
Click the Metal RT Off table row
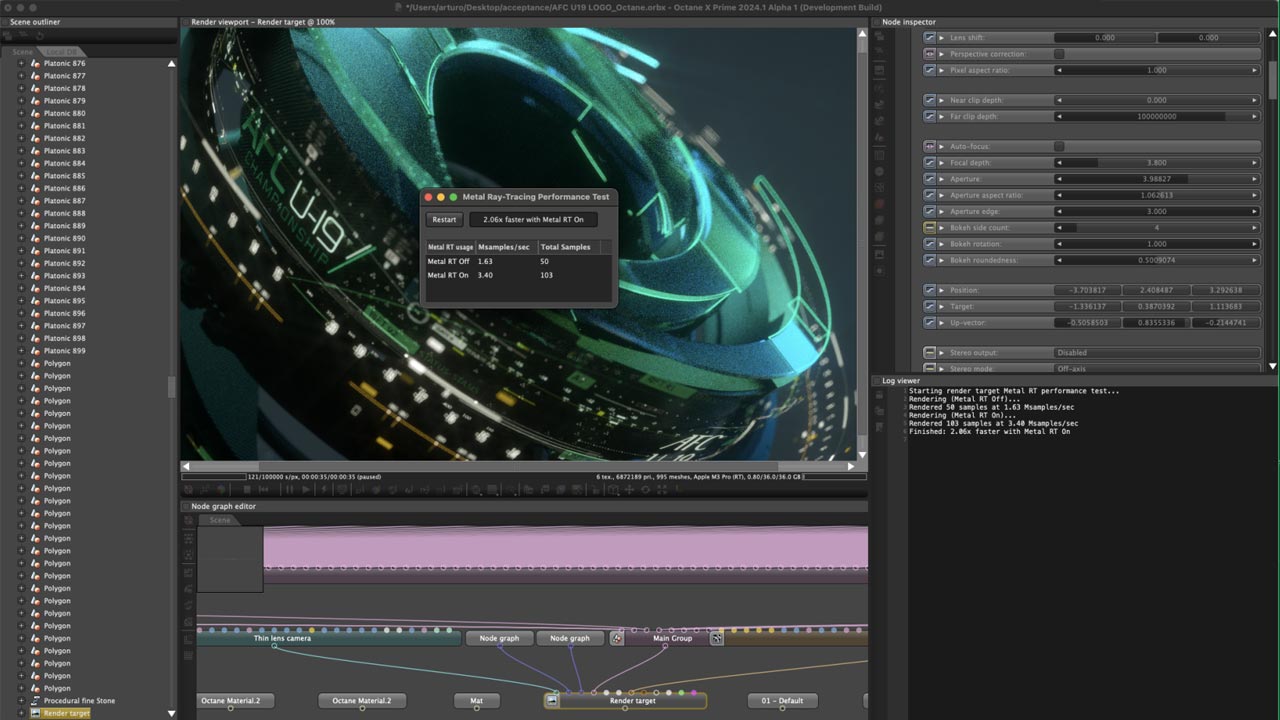coord(518,261)
